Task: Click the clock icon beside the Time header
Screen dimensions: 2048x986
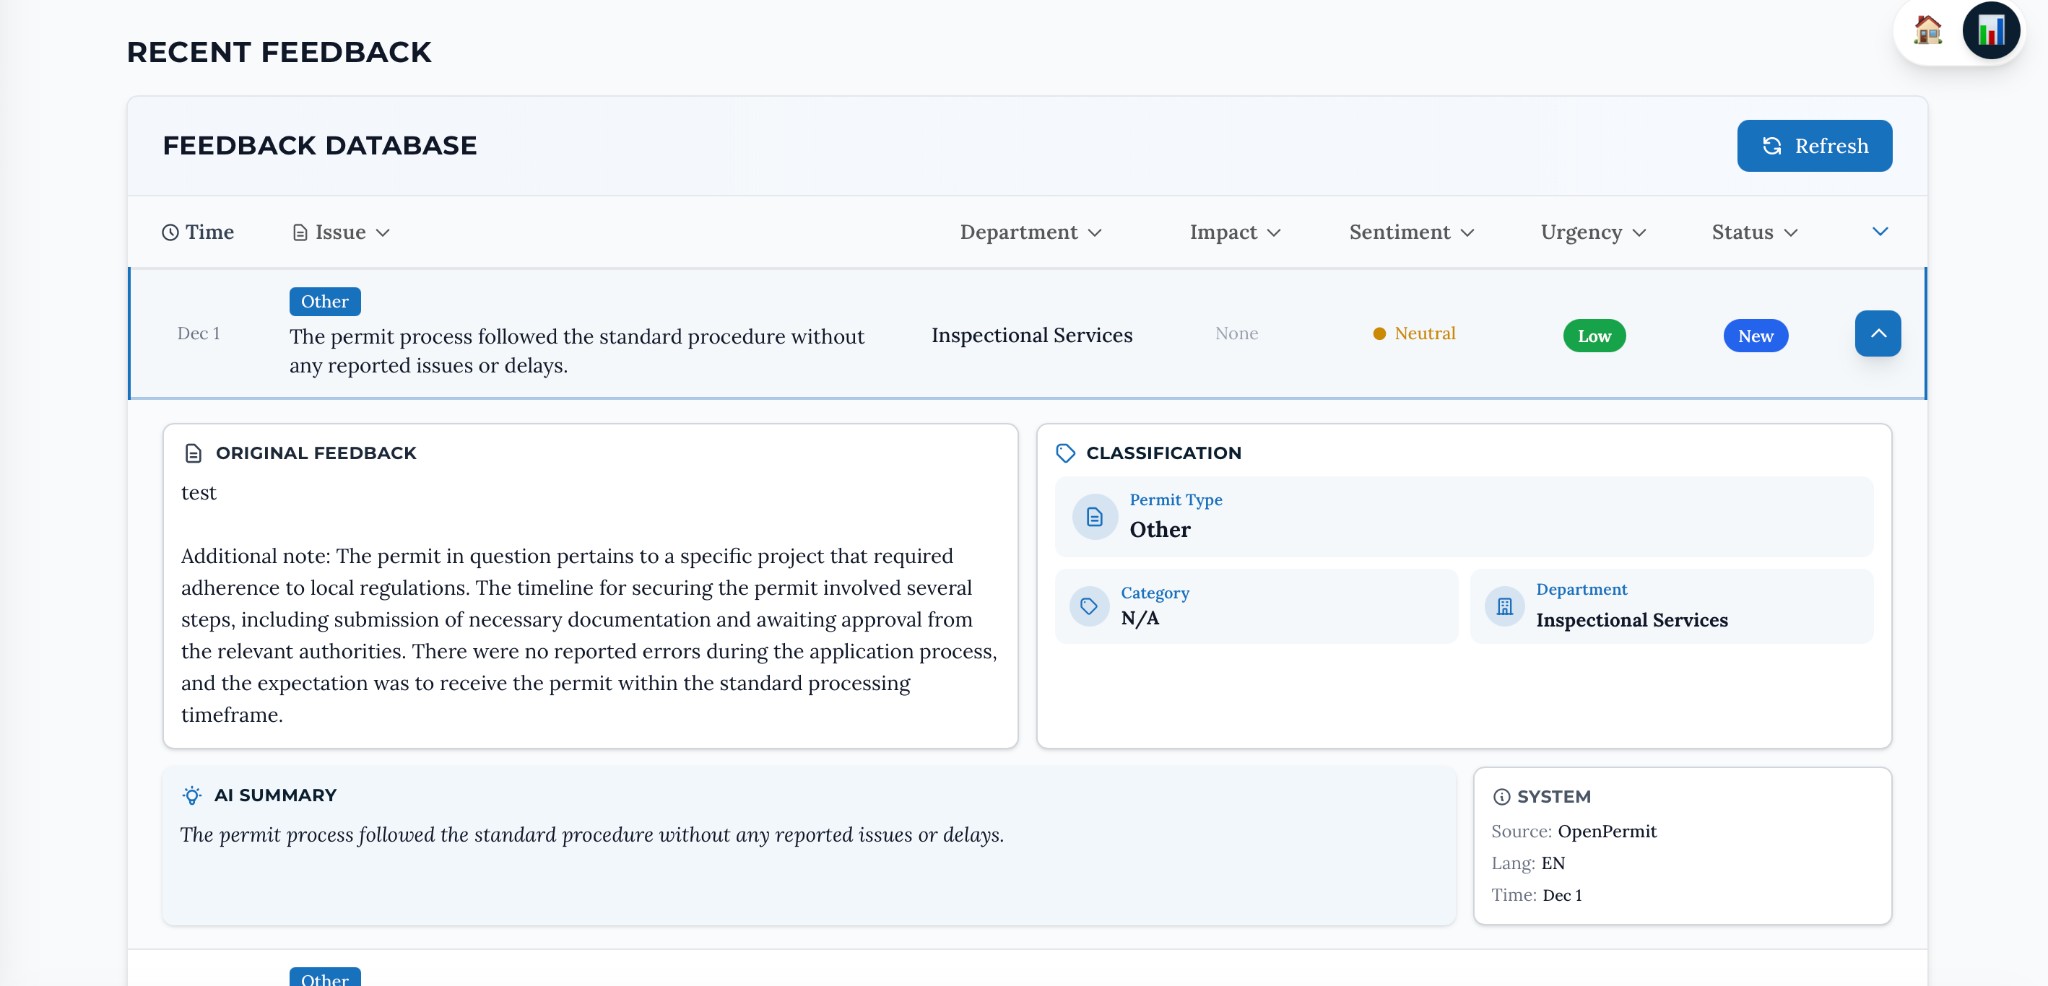Action: coord(170,232)
